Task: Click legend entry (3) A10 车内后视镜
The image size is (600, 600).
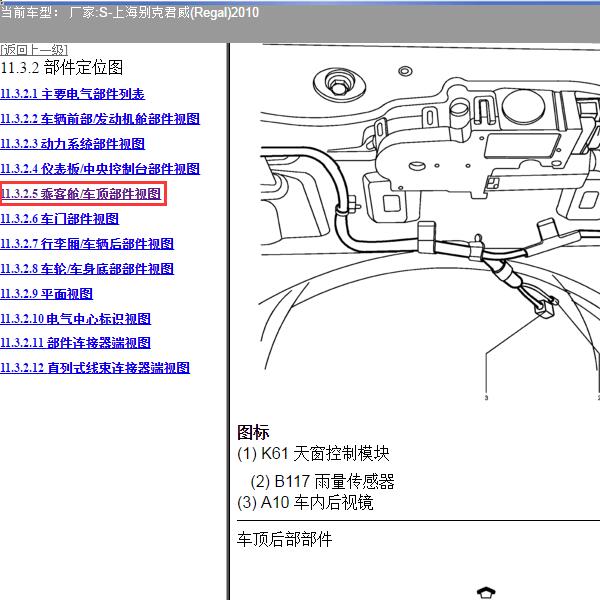Action: (x=305, y=503)
